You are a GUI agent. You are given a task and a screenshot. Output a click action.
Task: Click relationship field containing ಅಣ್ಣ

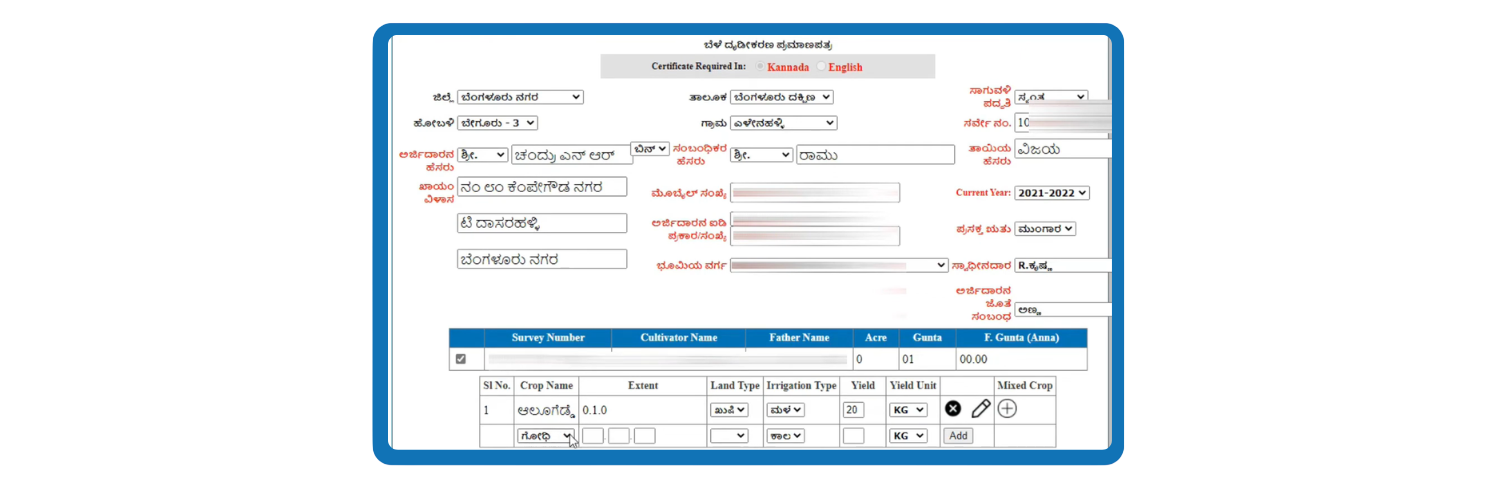(x=1062, y=310)
